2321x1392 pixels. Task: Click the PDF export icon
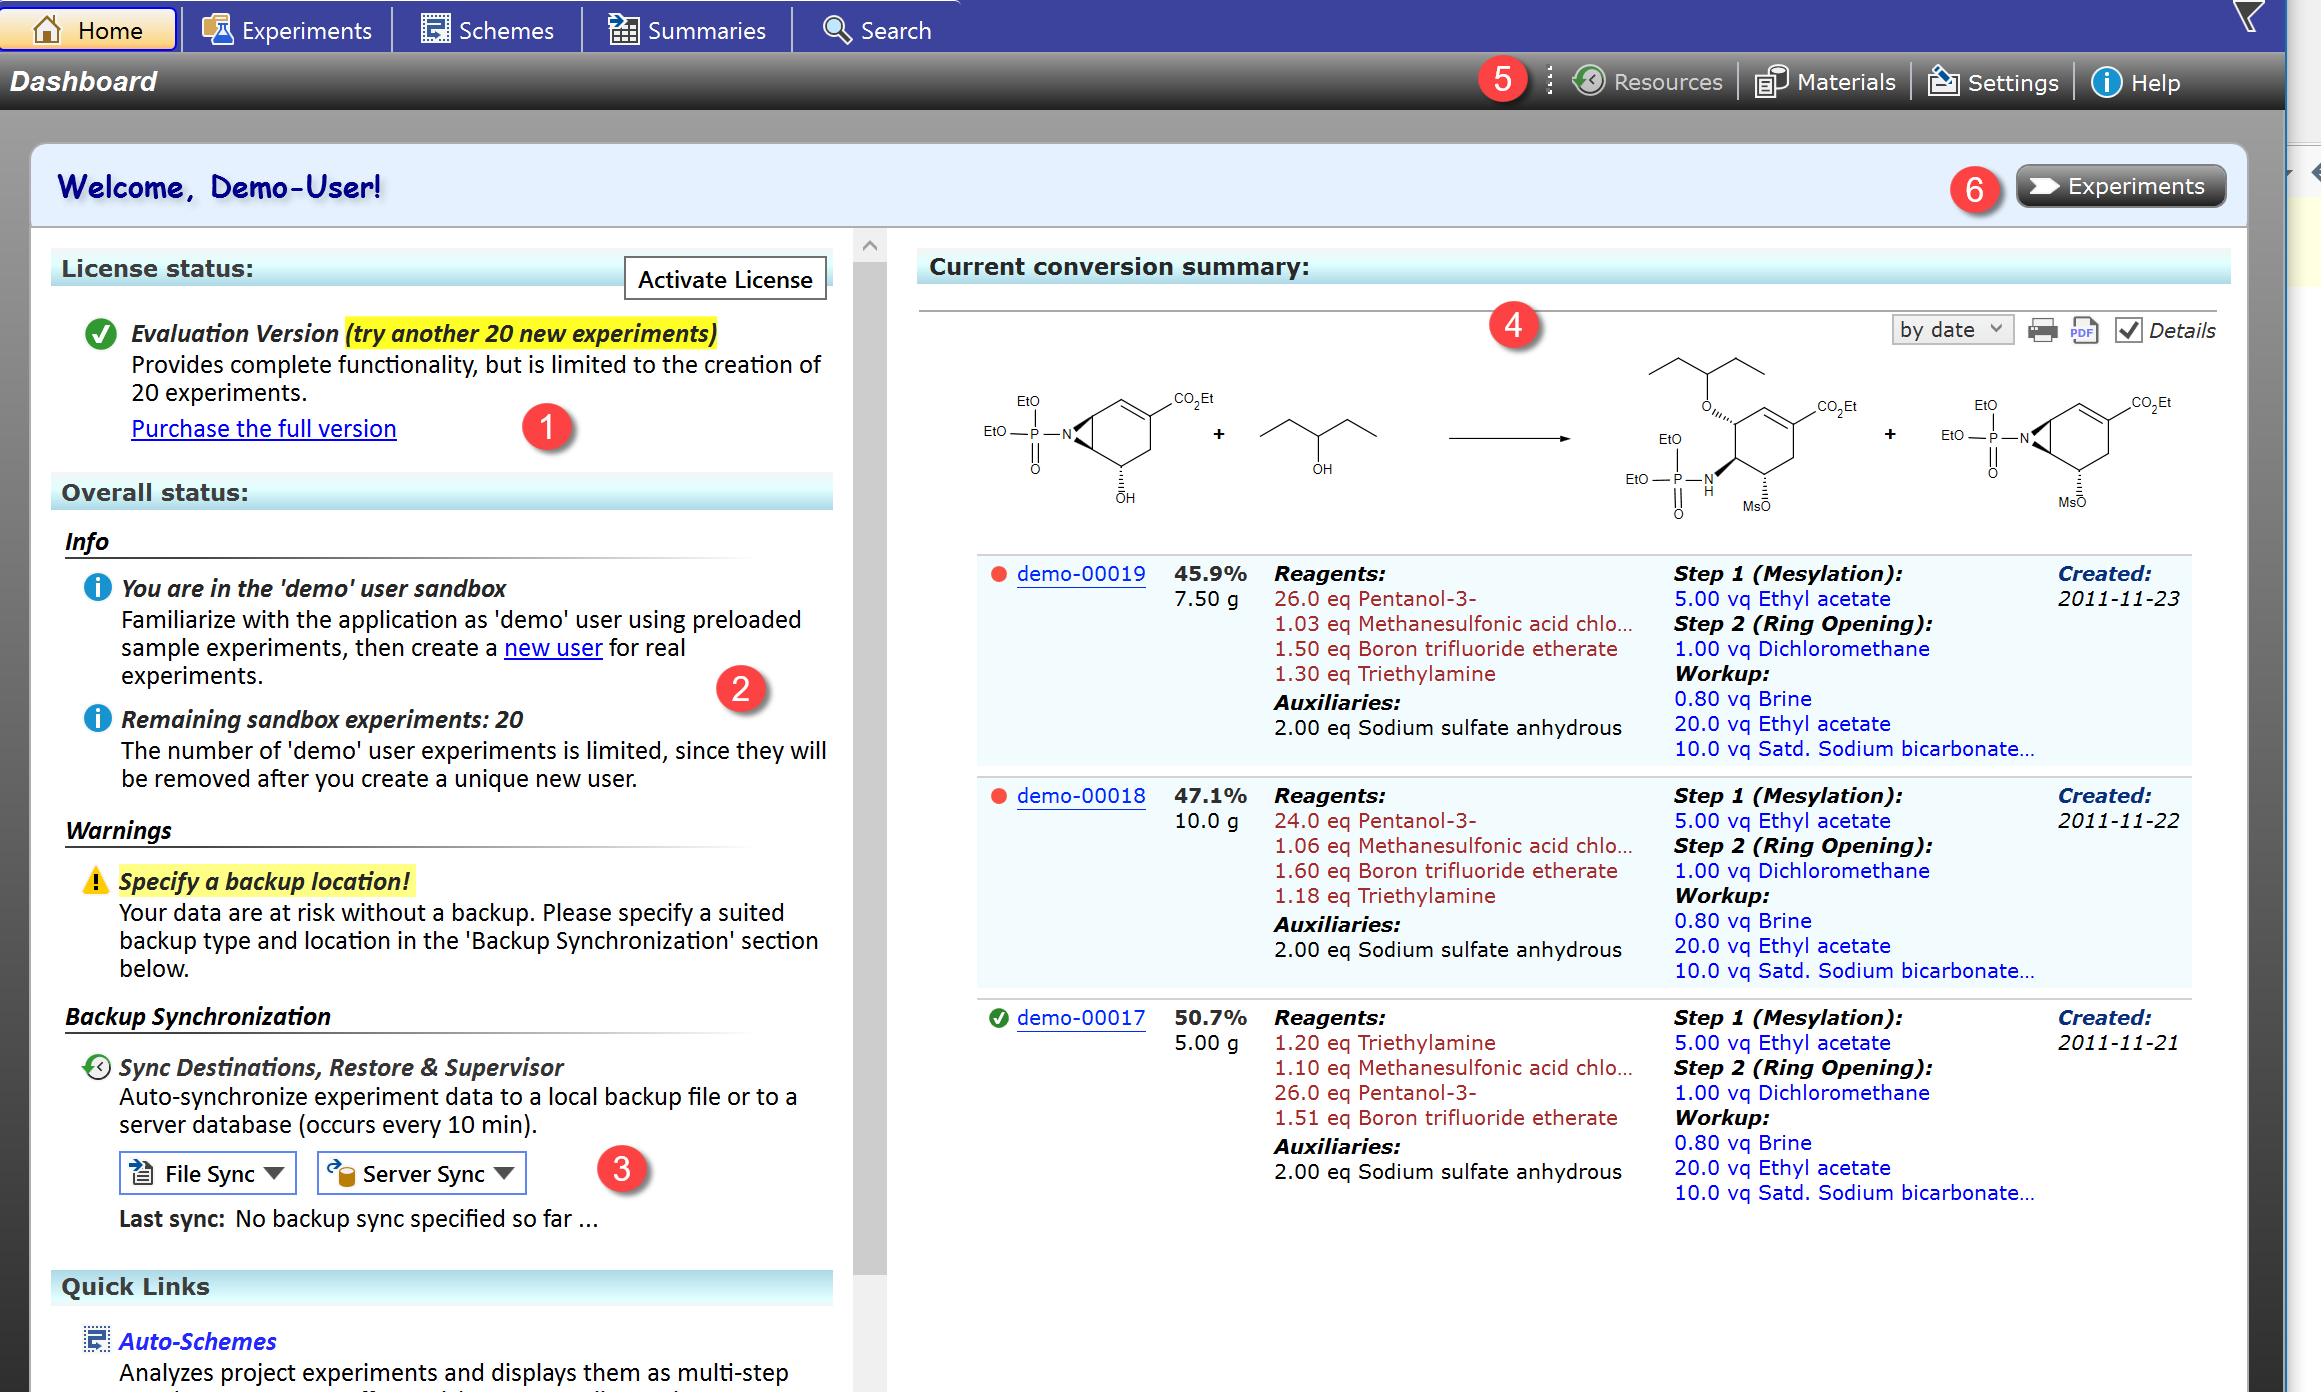coord(2084,330)
